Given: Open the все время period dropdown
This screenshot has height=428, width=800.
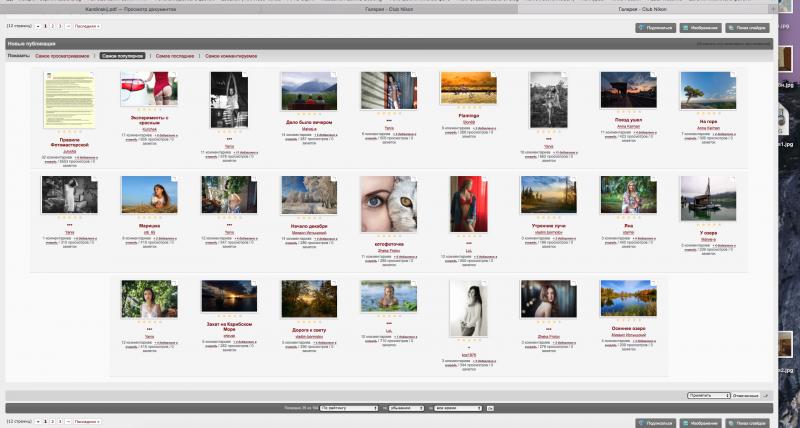Looking at the screenshot, I should pyautogui.click(x=458, y=408).
